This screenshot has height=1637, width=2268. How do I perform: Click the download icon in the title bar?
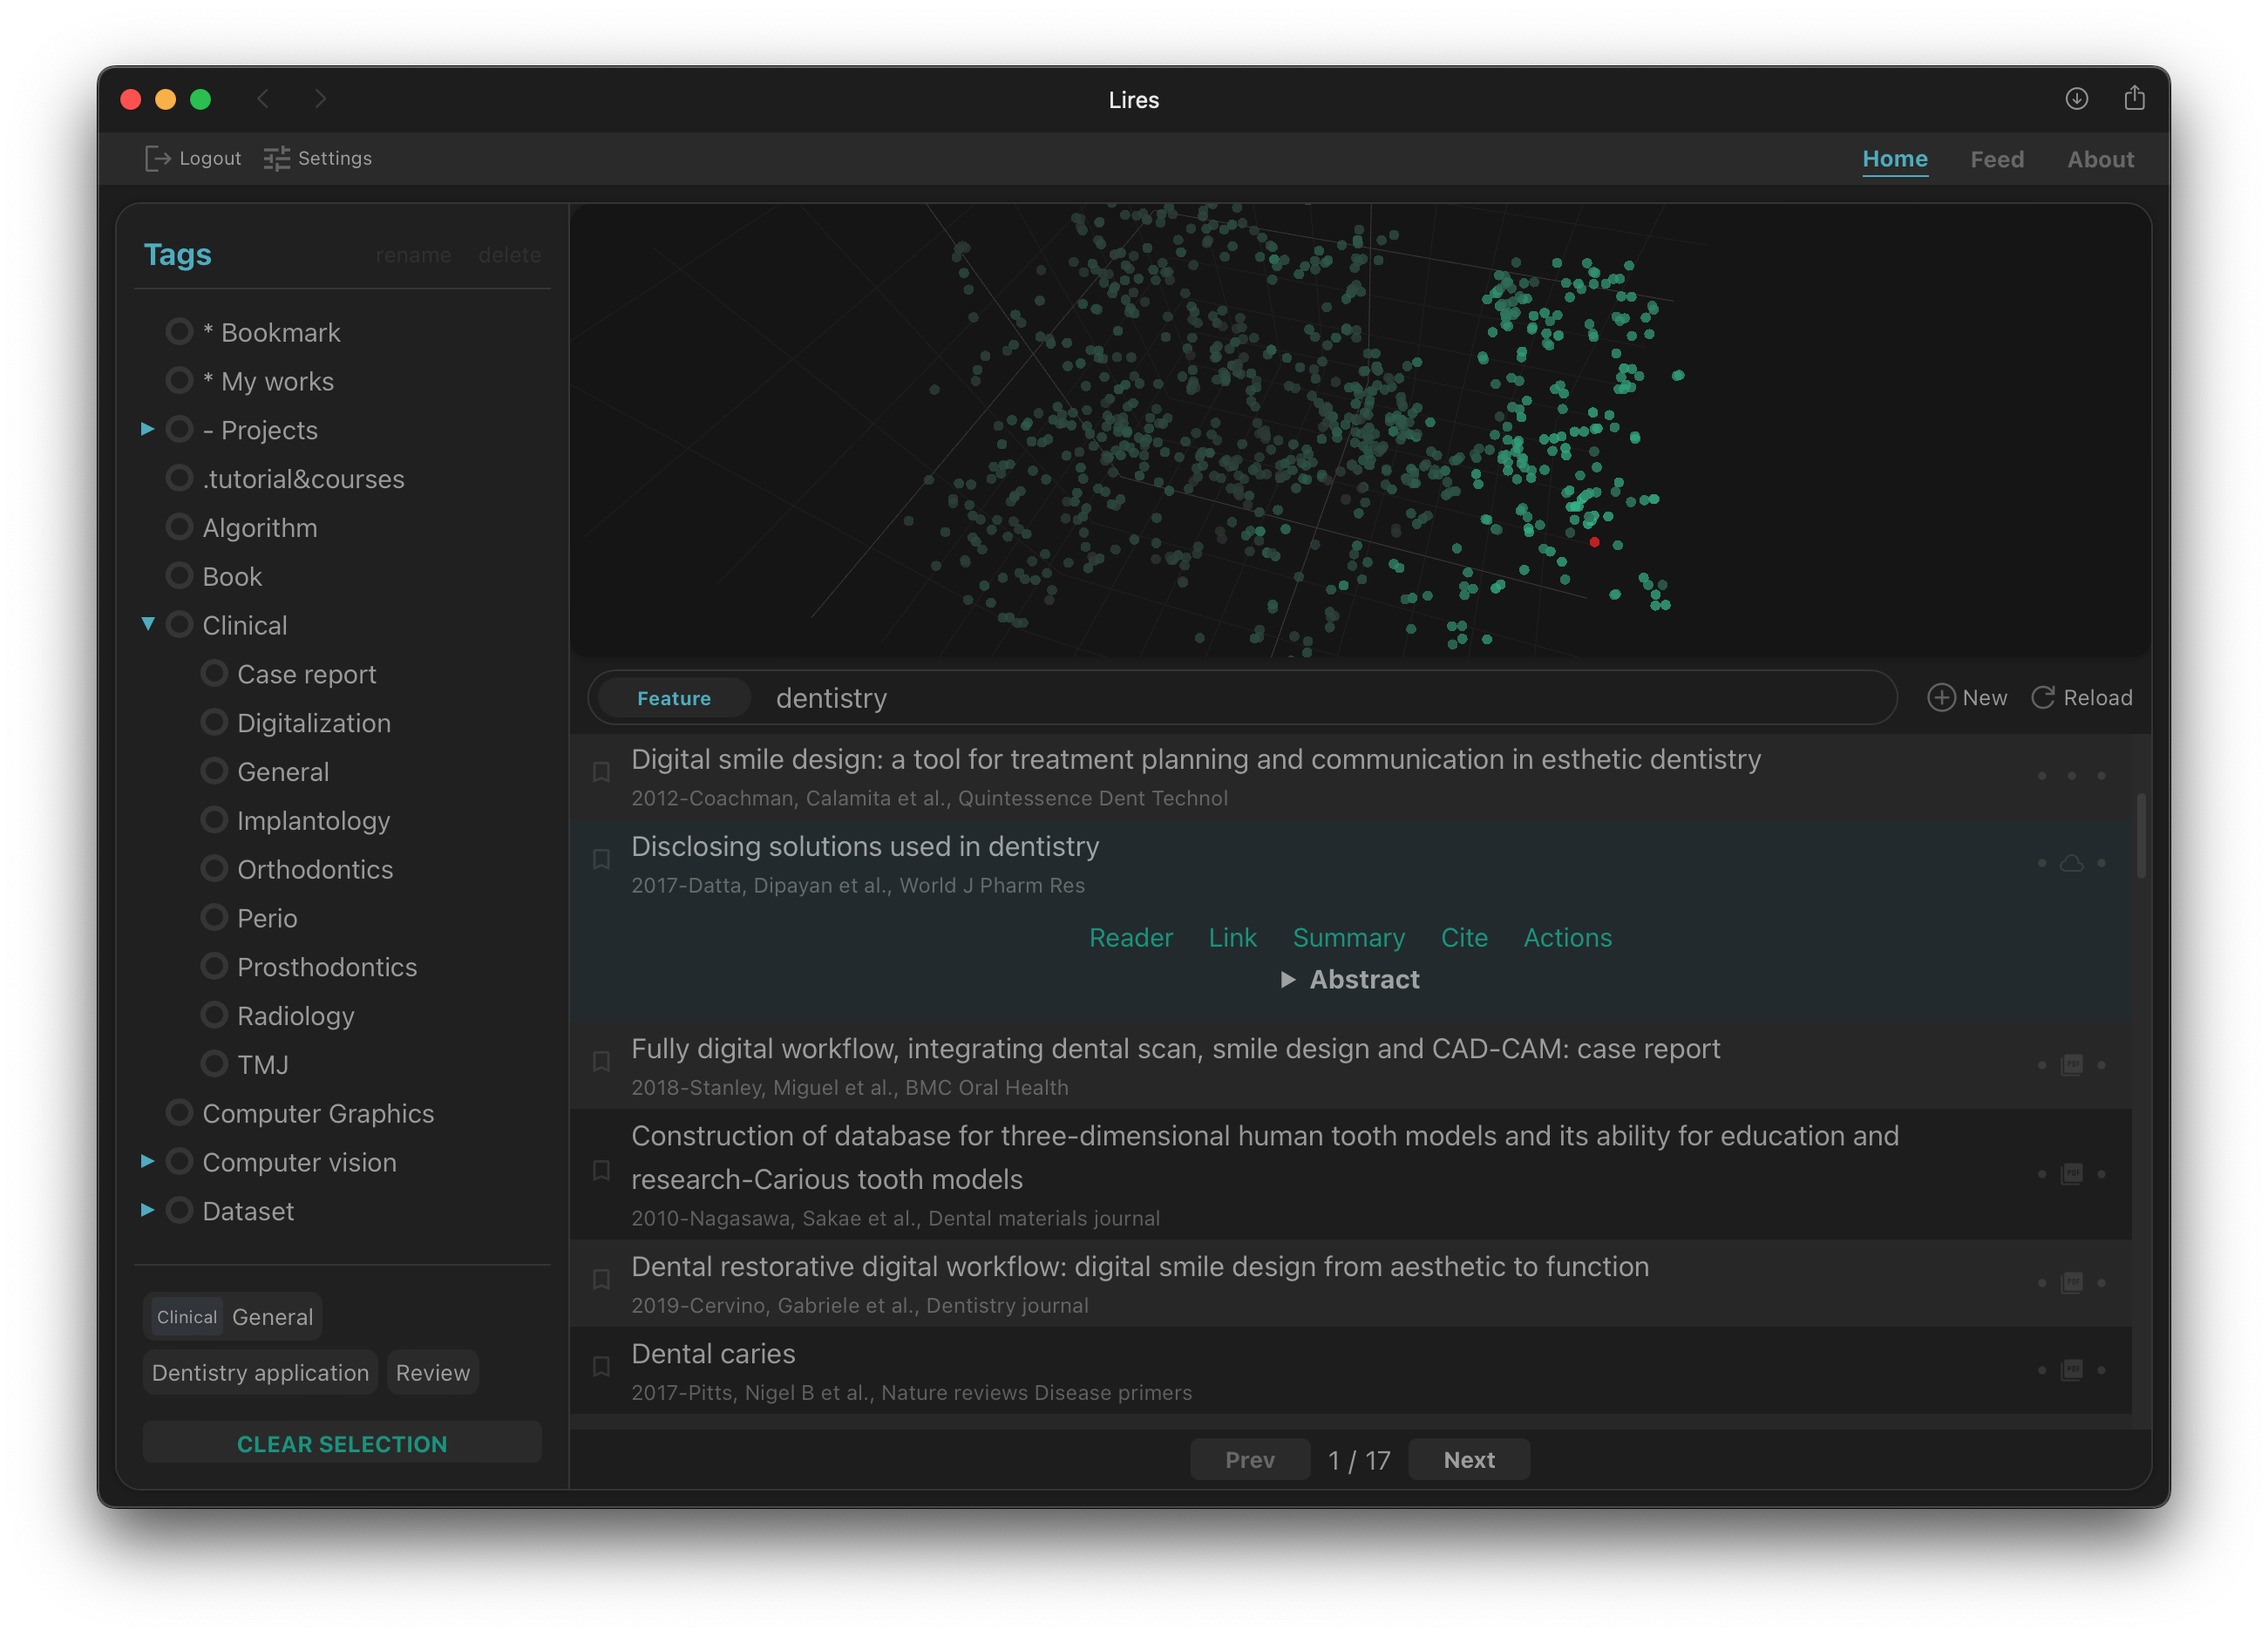coord(2076,98)
